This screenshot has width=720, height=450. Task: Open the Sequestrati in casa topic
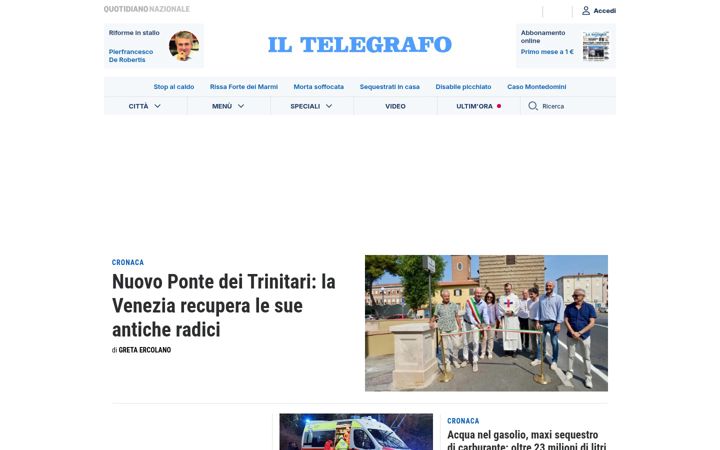click(x=389, y=87)
